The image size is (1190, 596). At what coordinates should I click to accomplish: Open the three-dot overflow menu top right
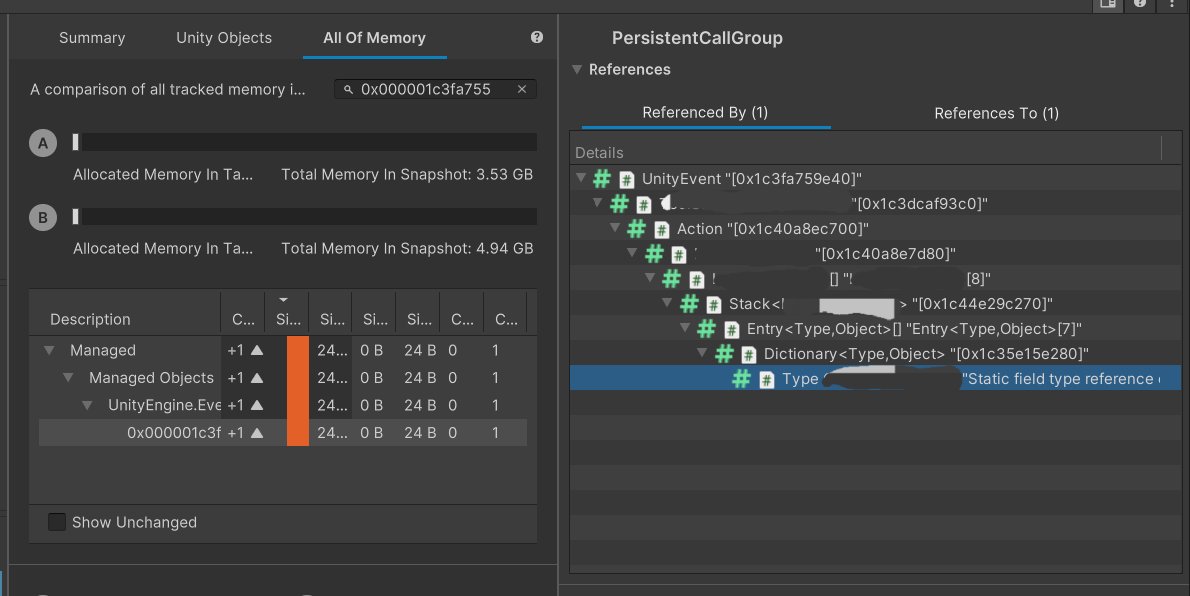pos(1171,6)
